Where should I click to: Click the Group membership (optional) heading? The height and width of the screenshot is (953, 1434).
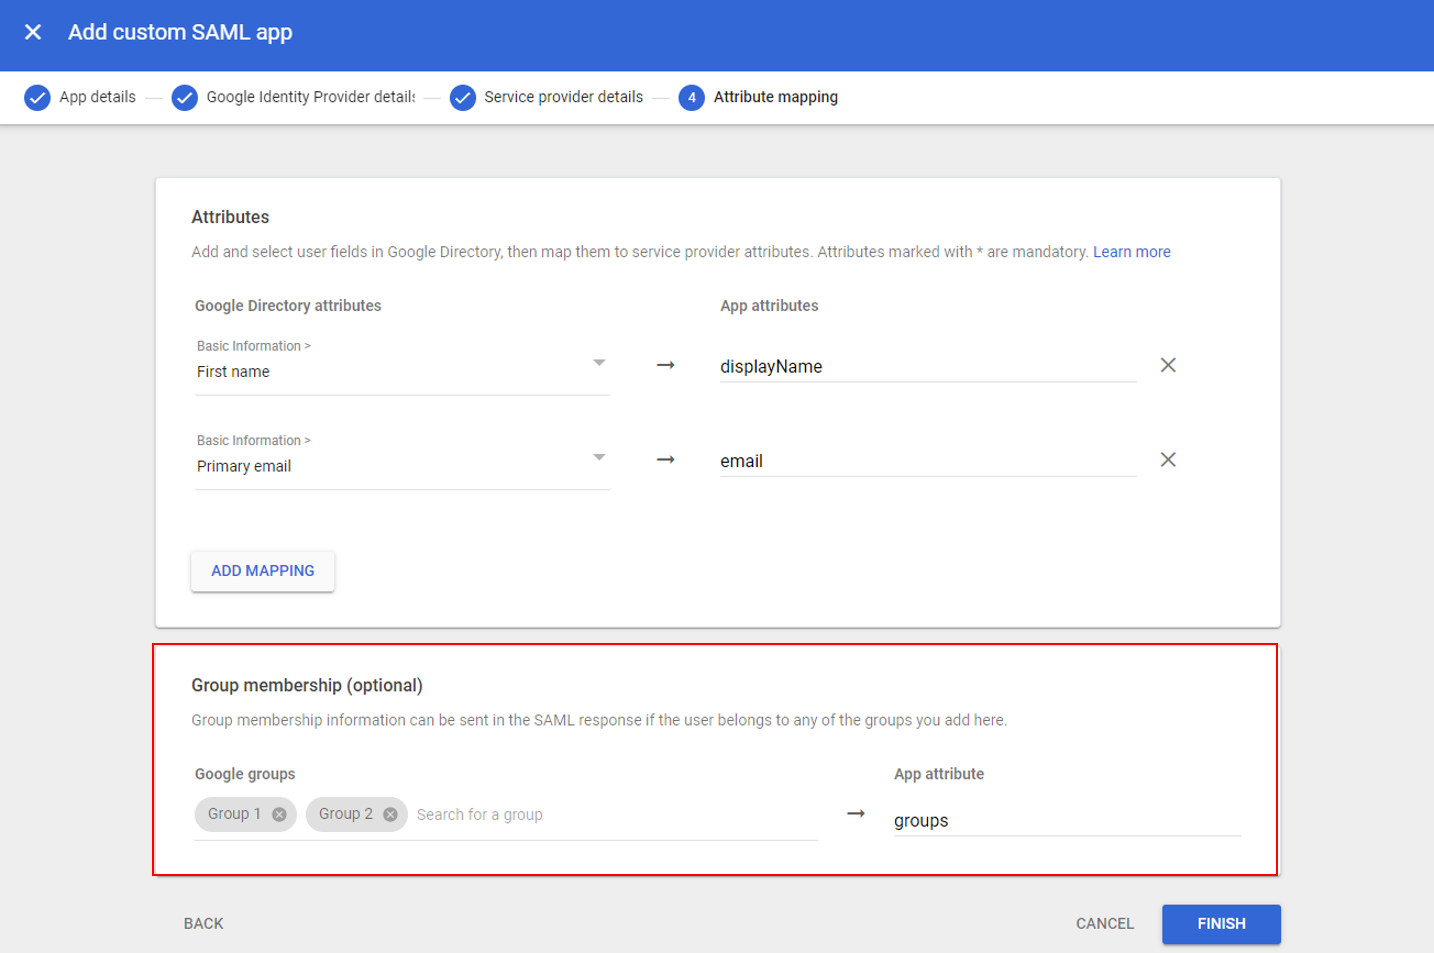click(307, 685)
